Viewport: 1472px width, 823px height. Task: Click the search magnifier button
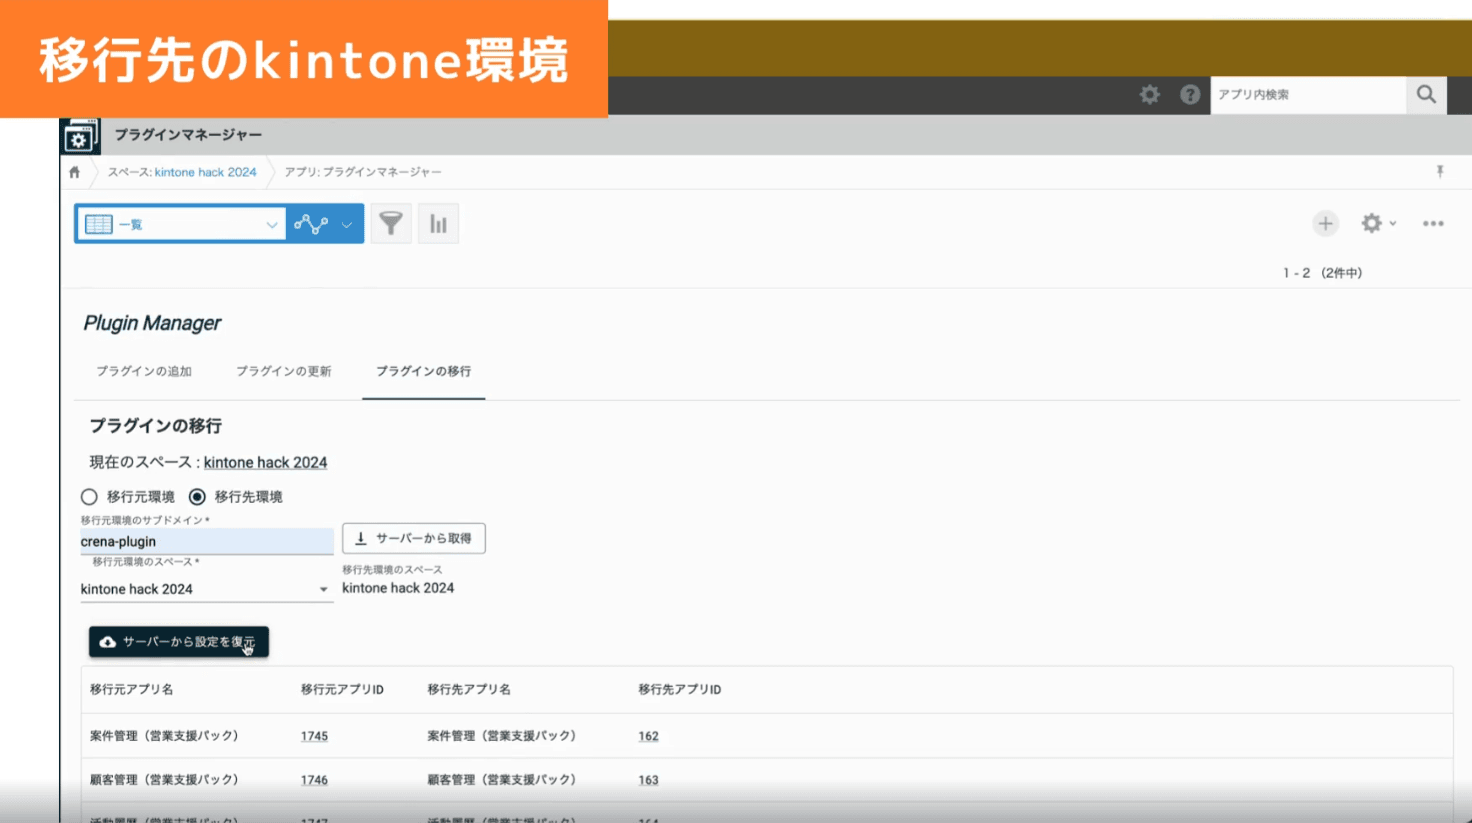pos(1426,94)
